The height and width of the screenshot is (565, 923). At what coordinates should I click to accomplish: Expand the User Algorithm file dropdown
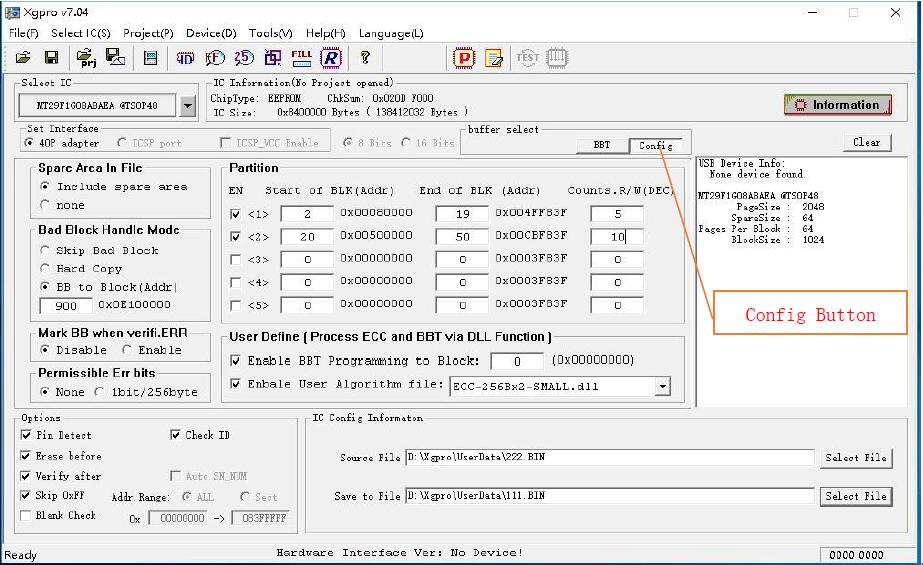663,387
